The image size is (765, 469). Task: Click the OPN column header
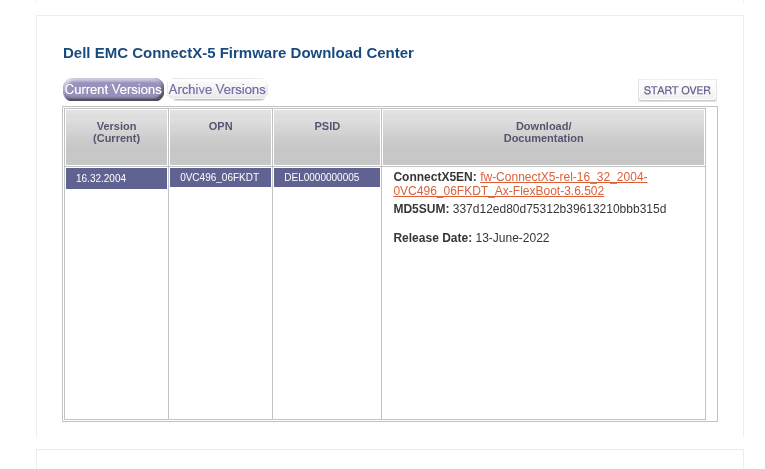coord(220,127)
